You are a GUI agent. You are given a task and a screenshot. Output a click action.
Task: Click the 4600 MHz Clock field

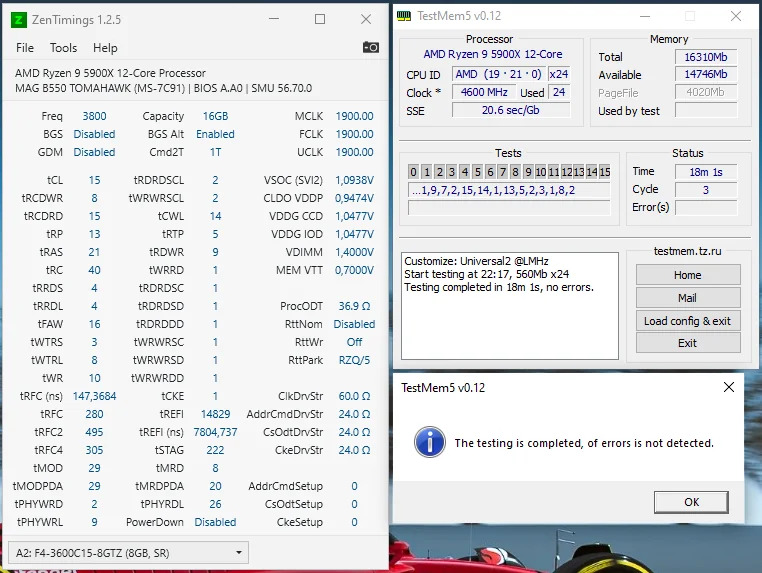484,92
